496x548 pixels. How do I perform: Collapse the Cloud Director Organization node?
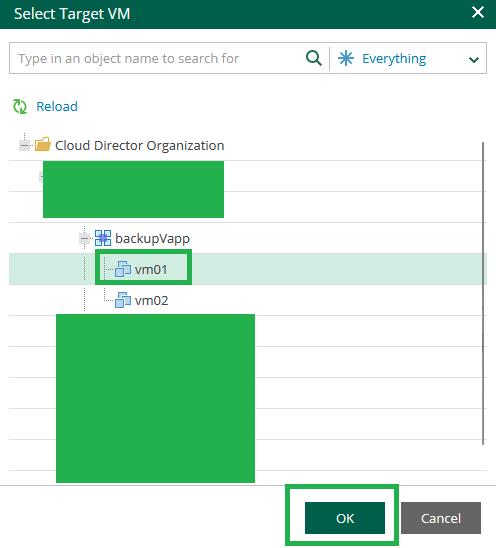click(x=24, y=145)
